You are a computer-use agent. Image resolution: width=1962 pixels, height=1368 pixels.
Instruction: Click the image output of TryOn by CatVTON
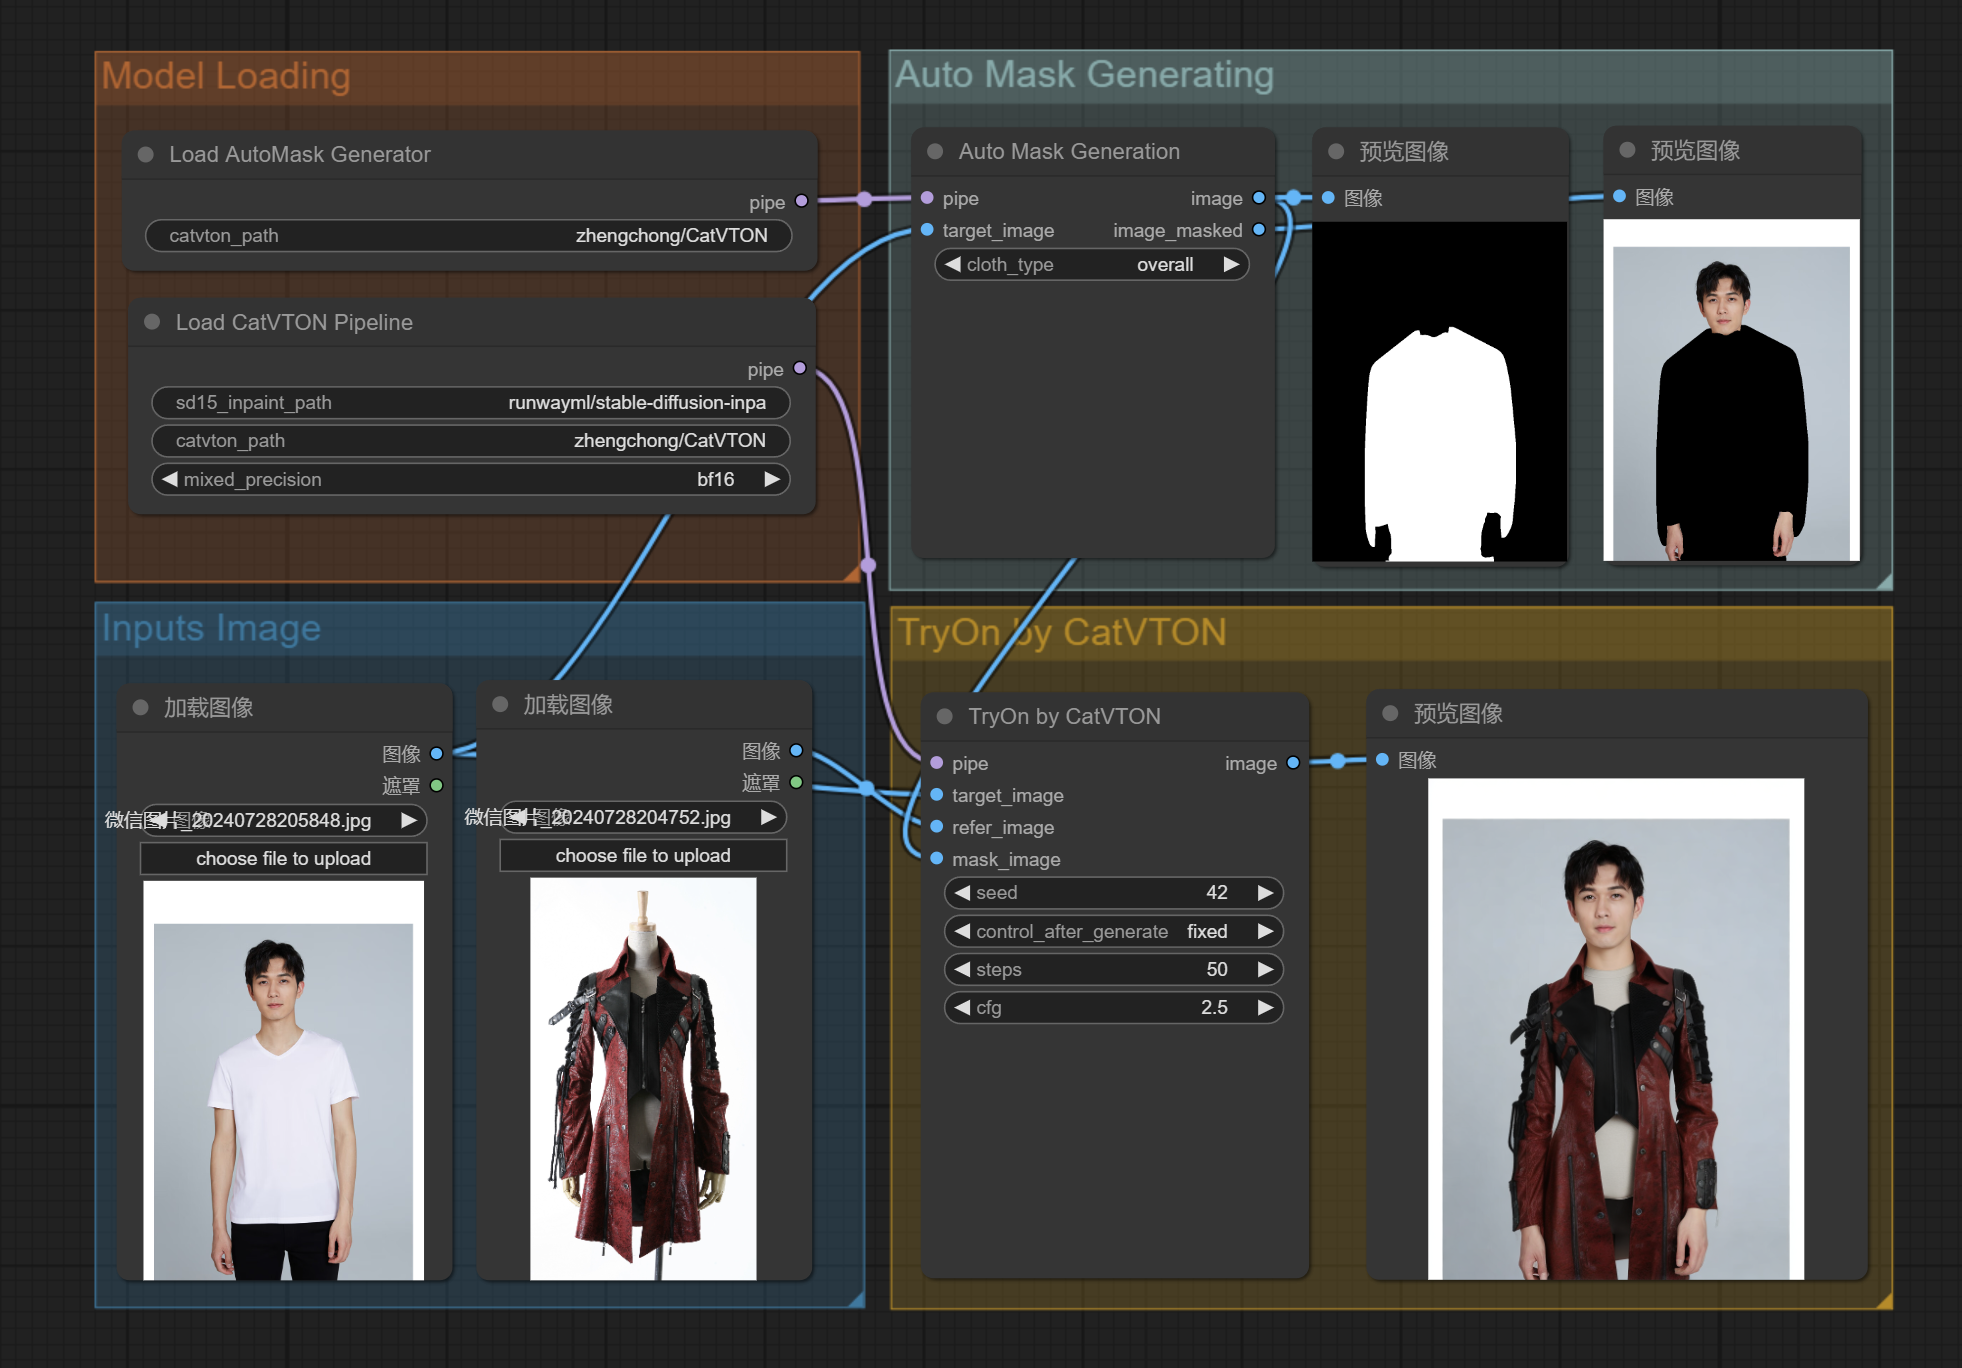click(1293, 763)
